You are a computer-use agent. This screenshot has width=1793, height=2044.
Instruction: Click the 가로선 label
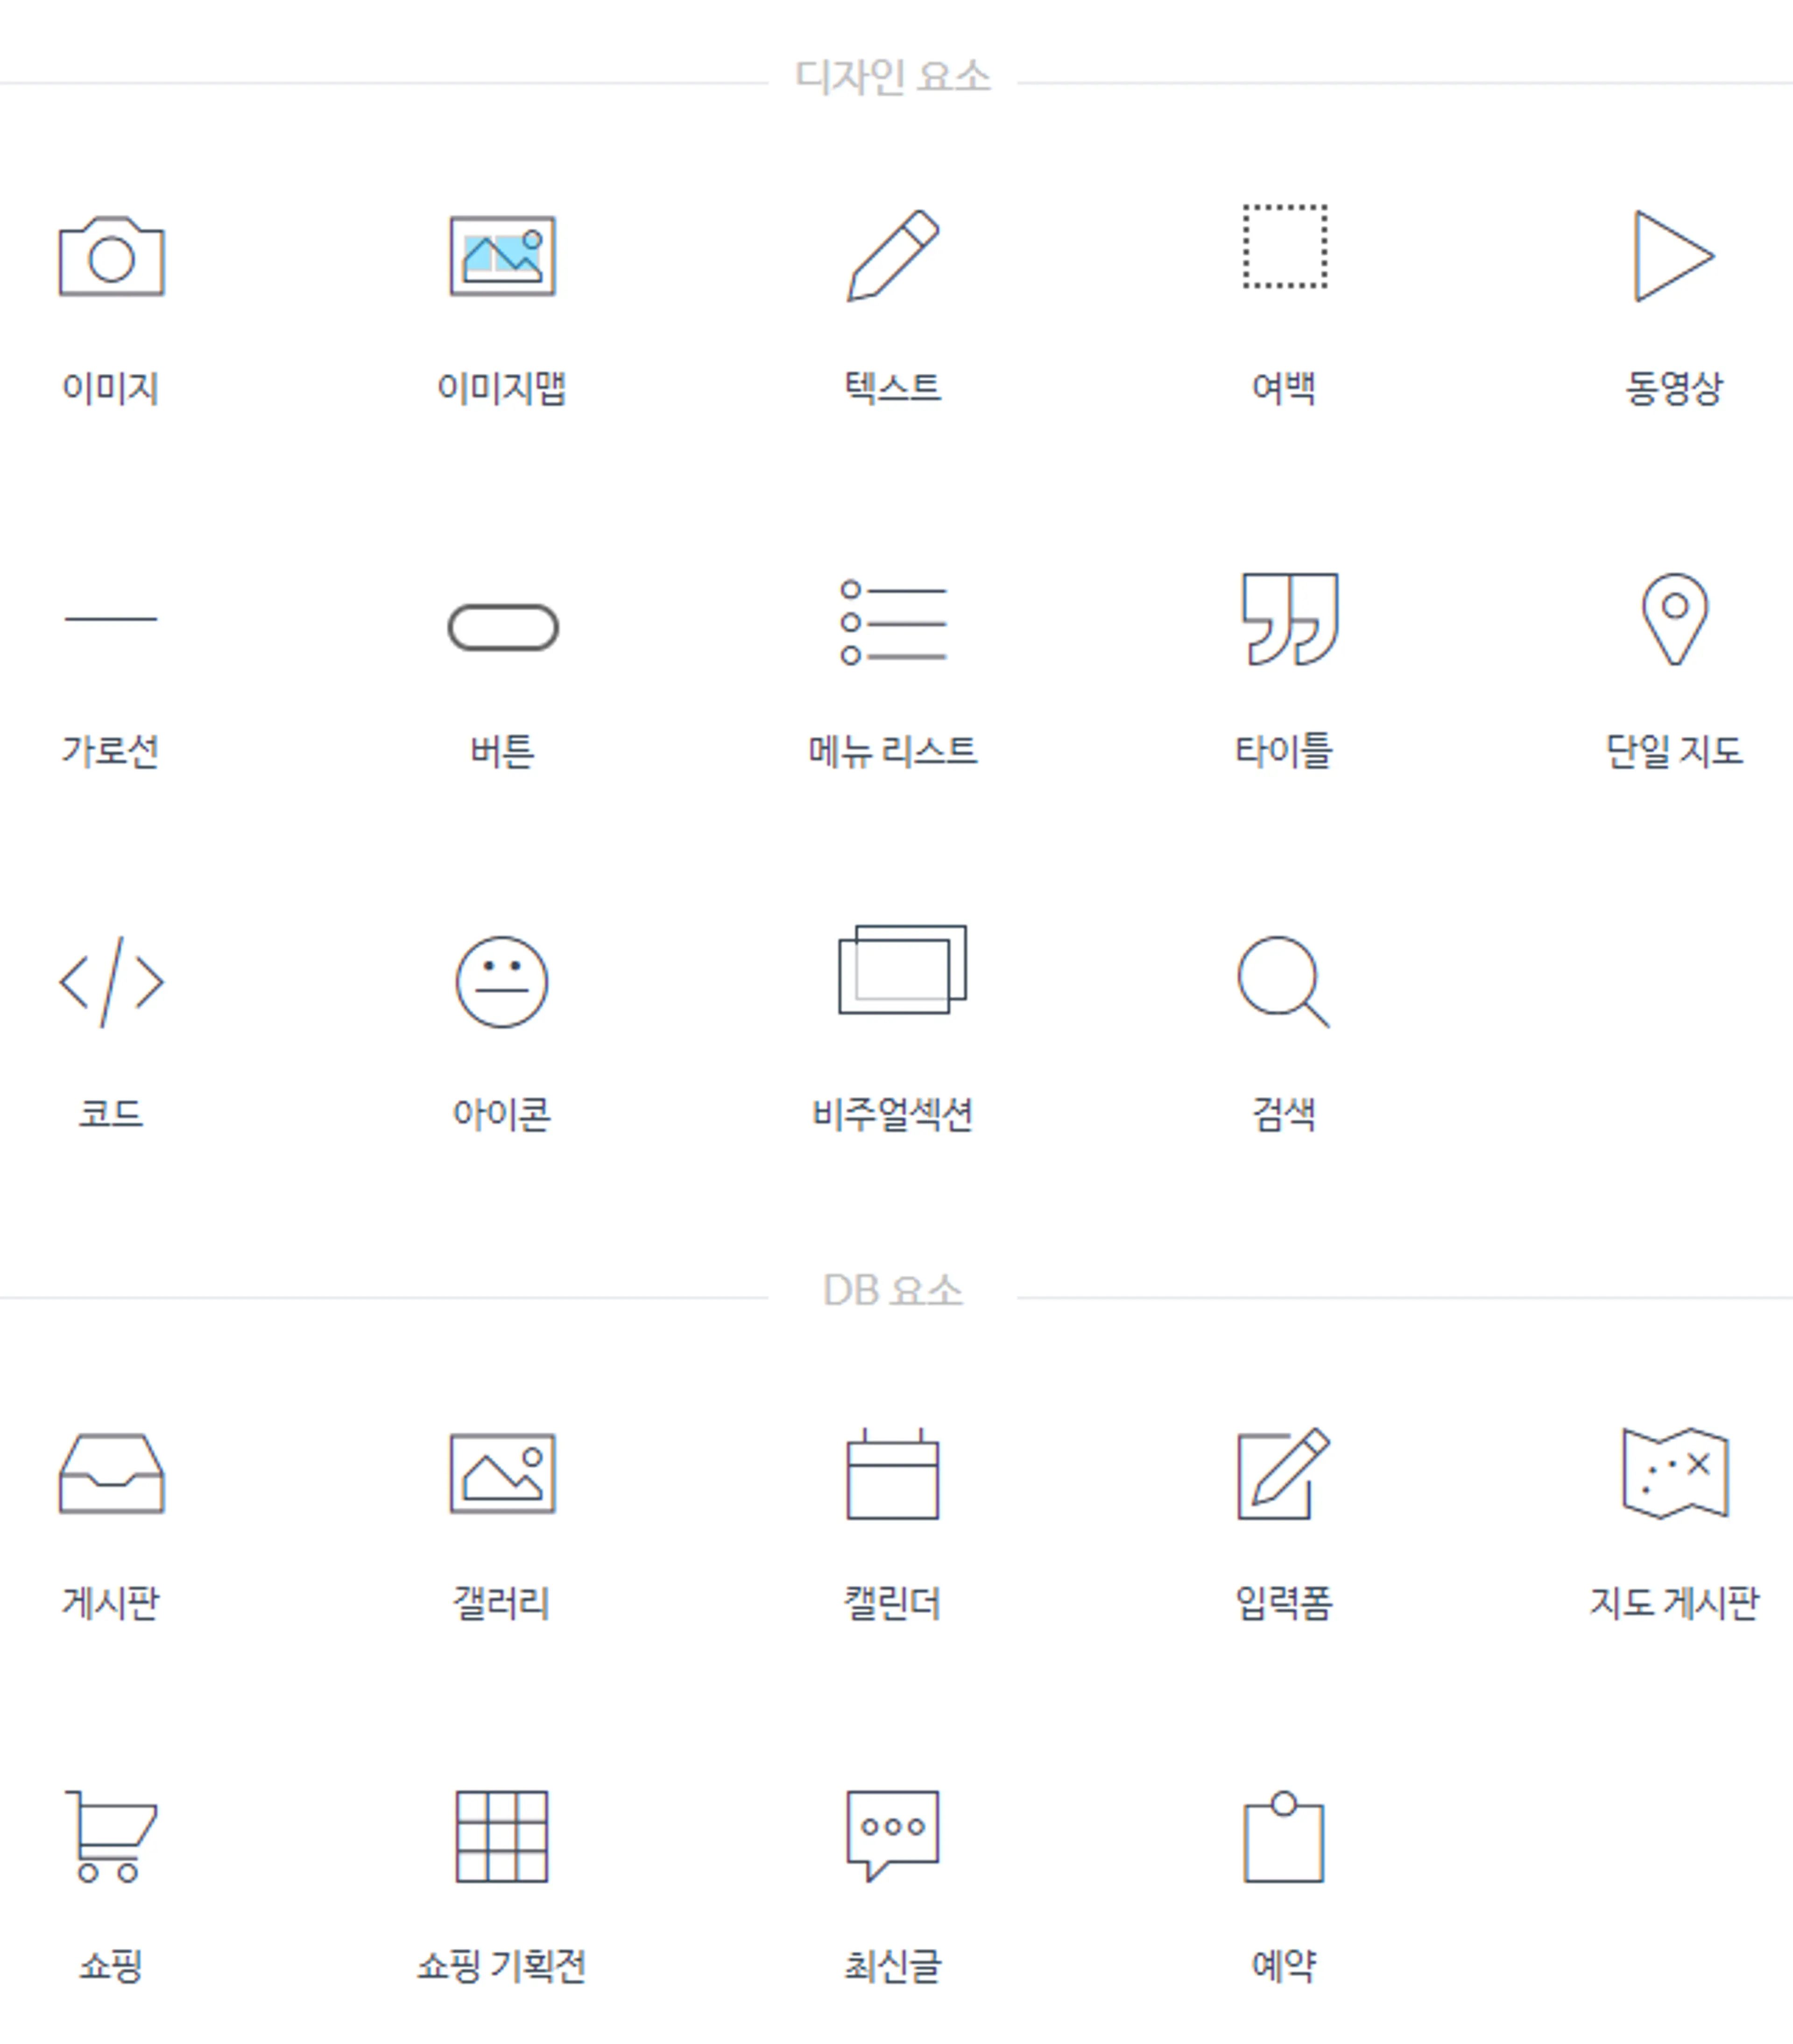click(111, 751)
